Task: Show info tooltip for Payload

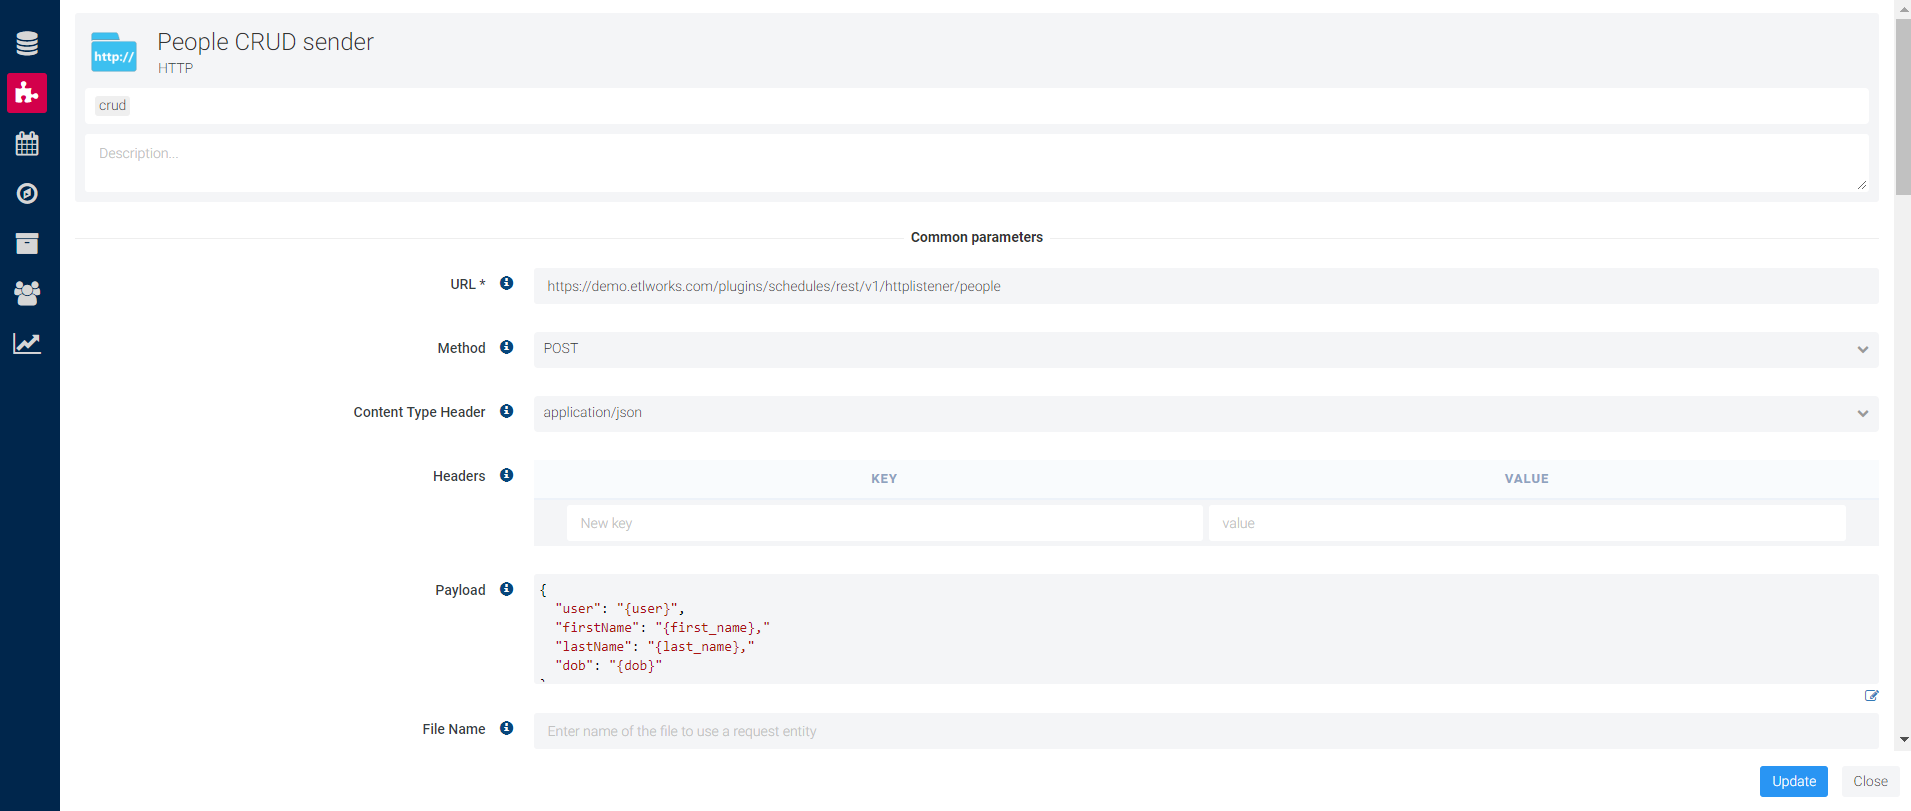Action: [507, 589]
